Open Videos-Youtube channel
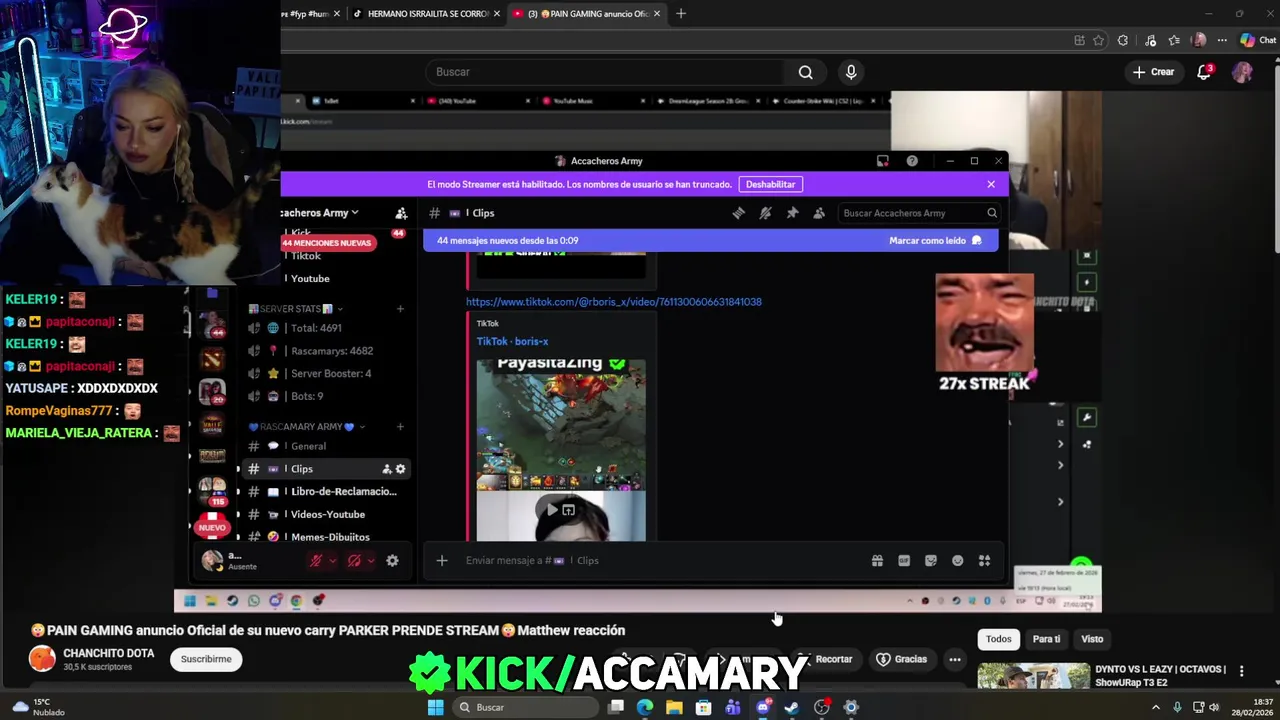The height and width of the screenshot is (720, 1280). [x=327, y=515]
